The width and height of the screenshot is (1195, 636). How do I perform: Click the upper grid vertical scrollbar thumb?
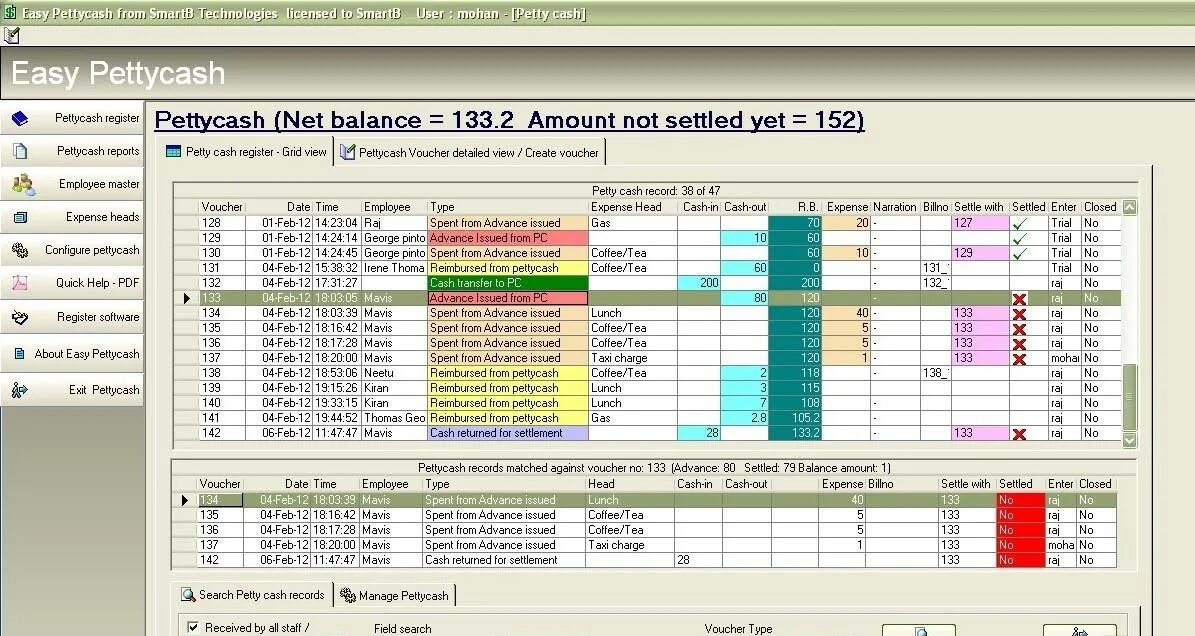(1129, 397)
